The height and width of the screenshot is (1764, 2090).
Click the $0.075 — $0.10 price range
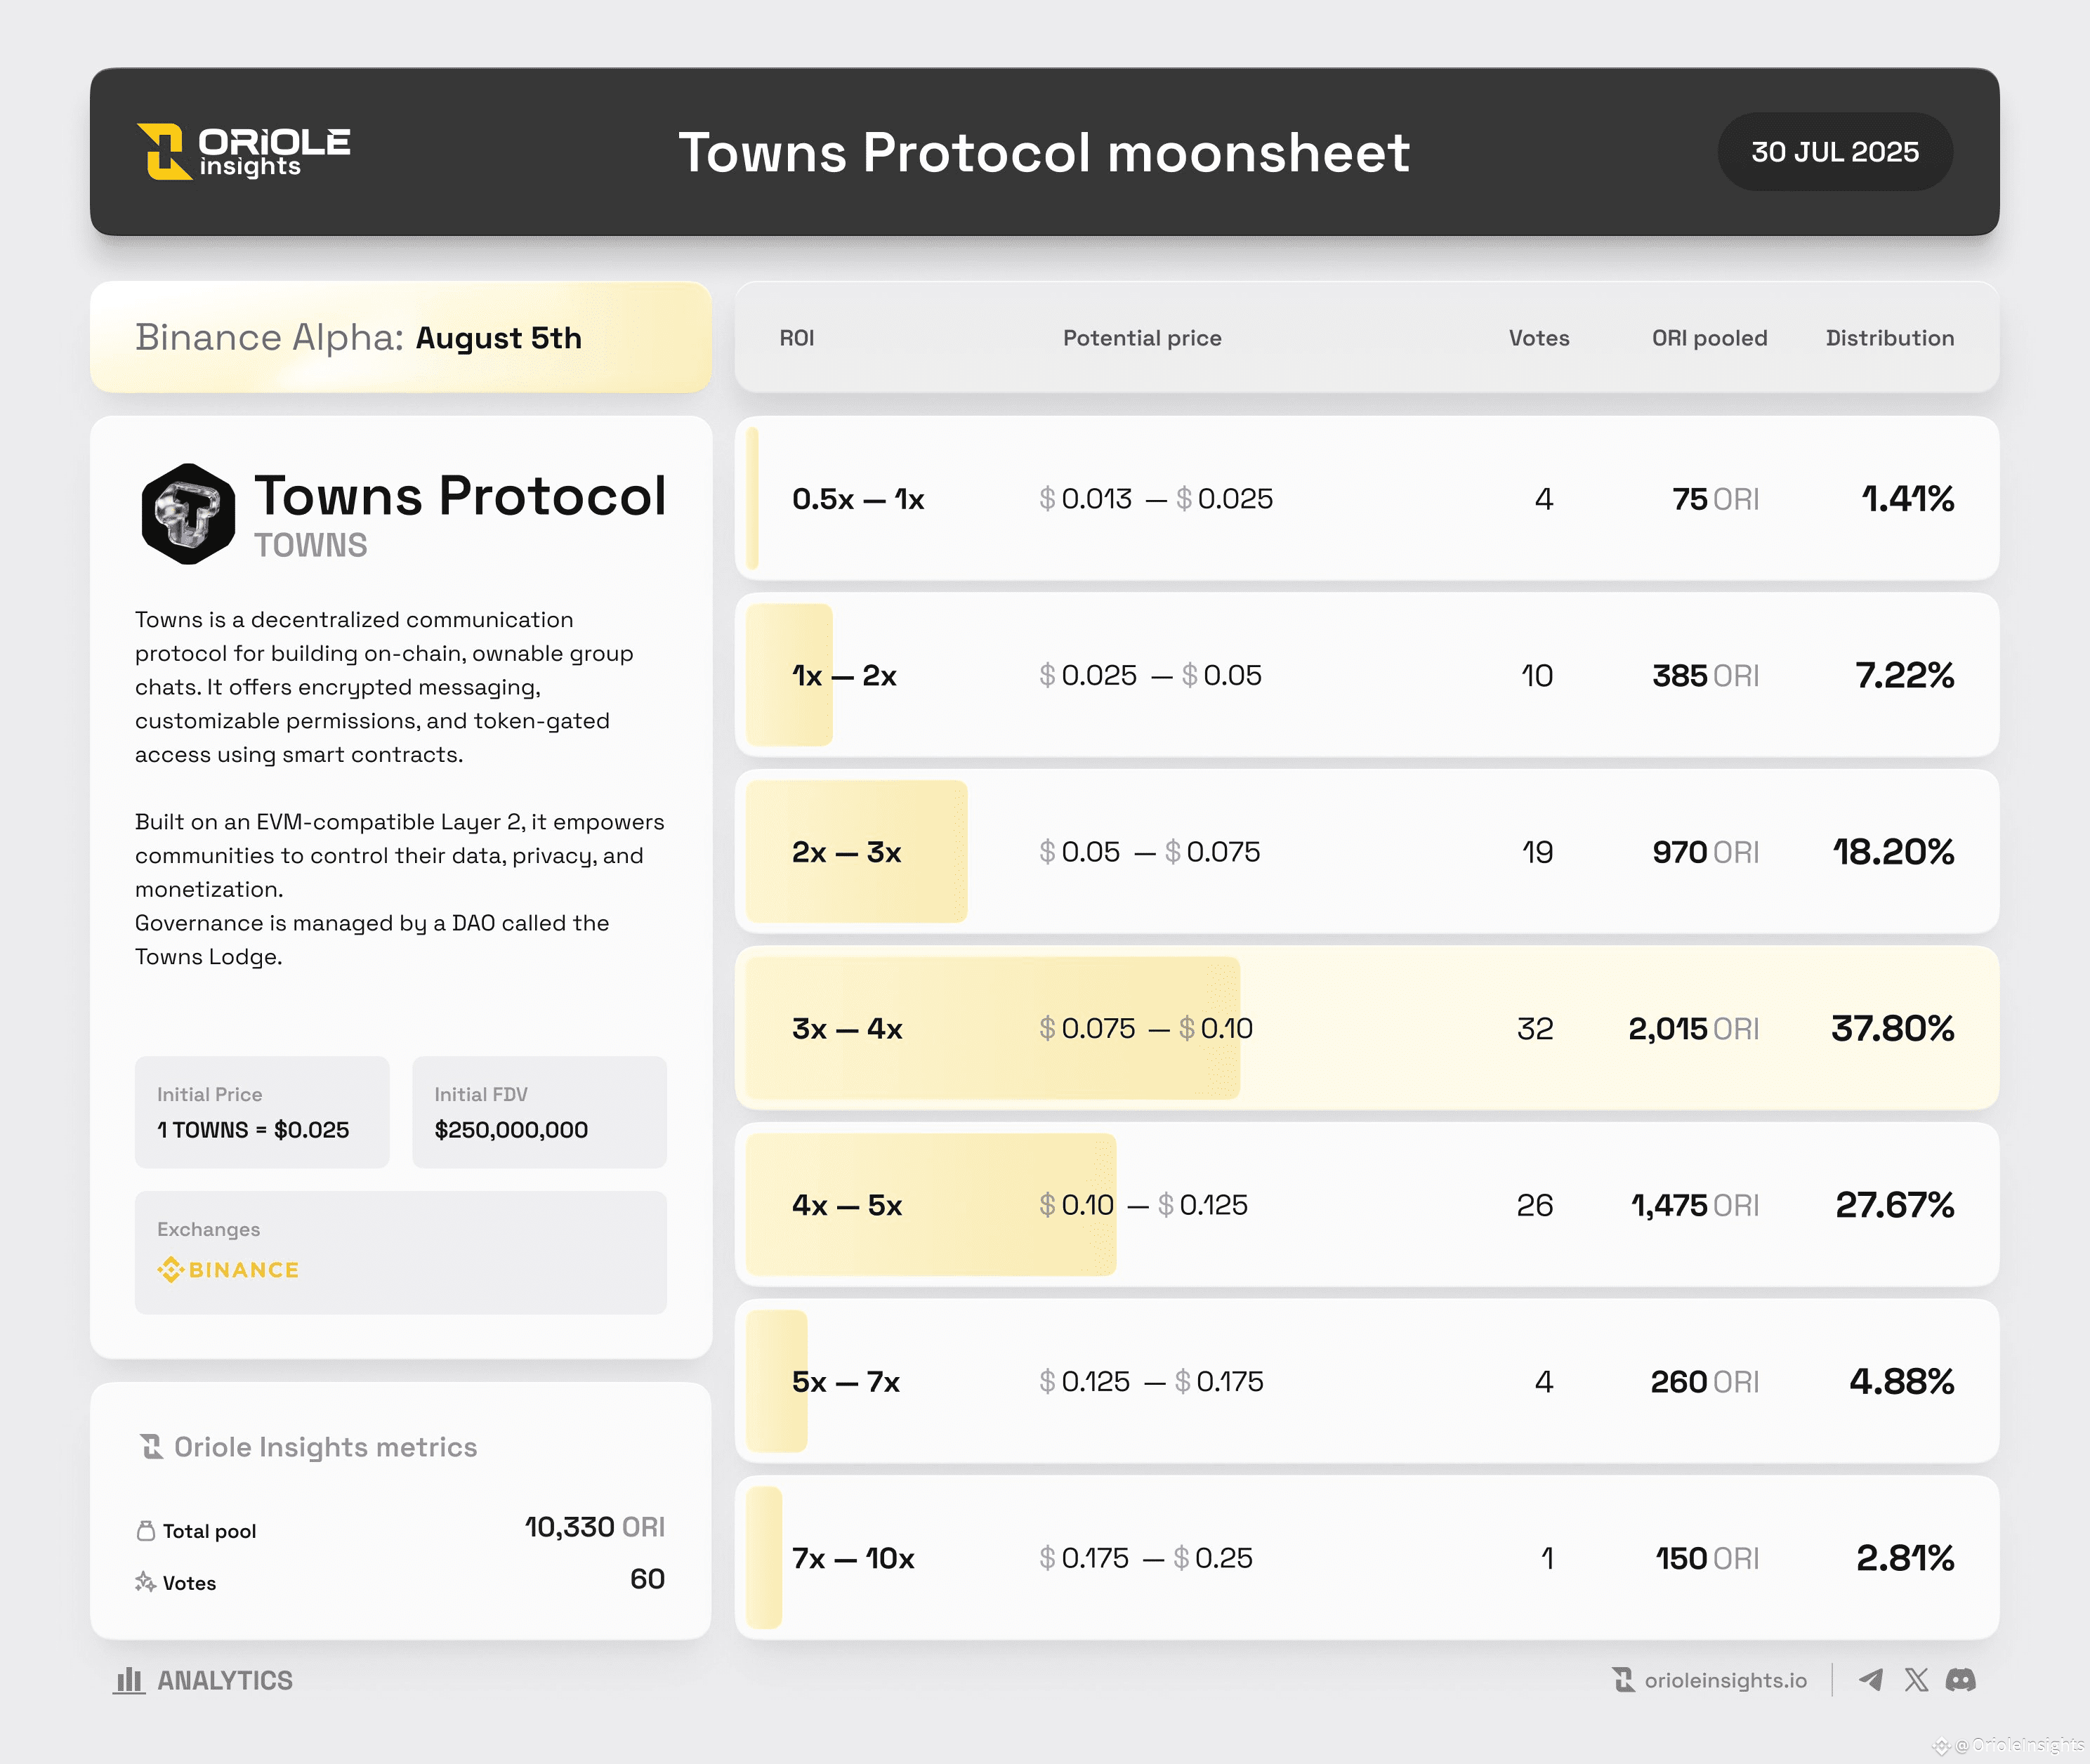[x=1146, y=1029]
